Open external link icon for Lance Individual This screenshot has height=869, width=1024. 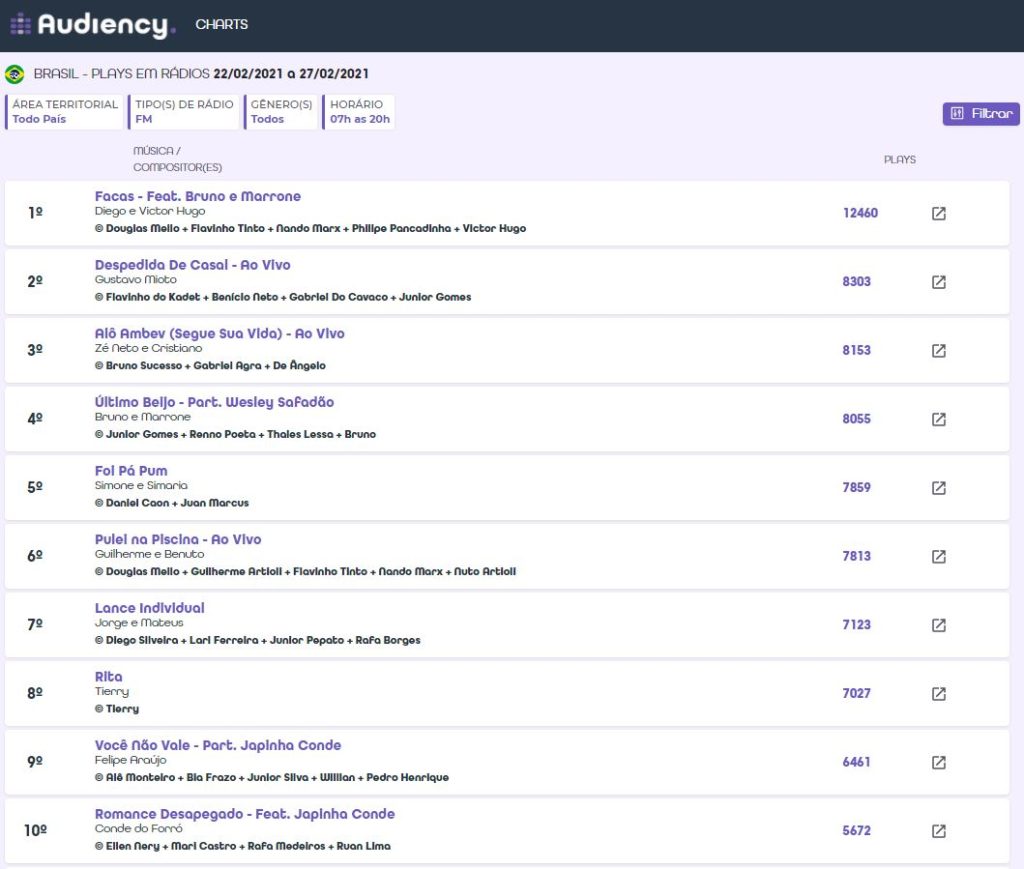938,625
